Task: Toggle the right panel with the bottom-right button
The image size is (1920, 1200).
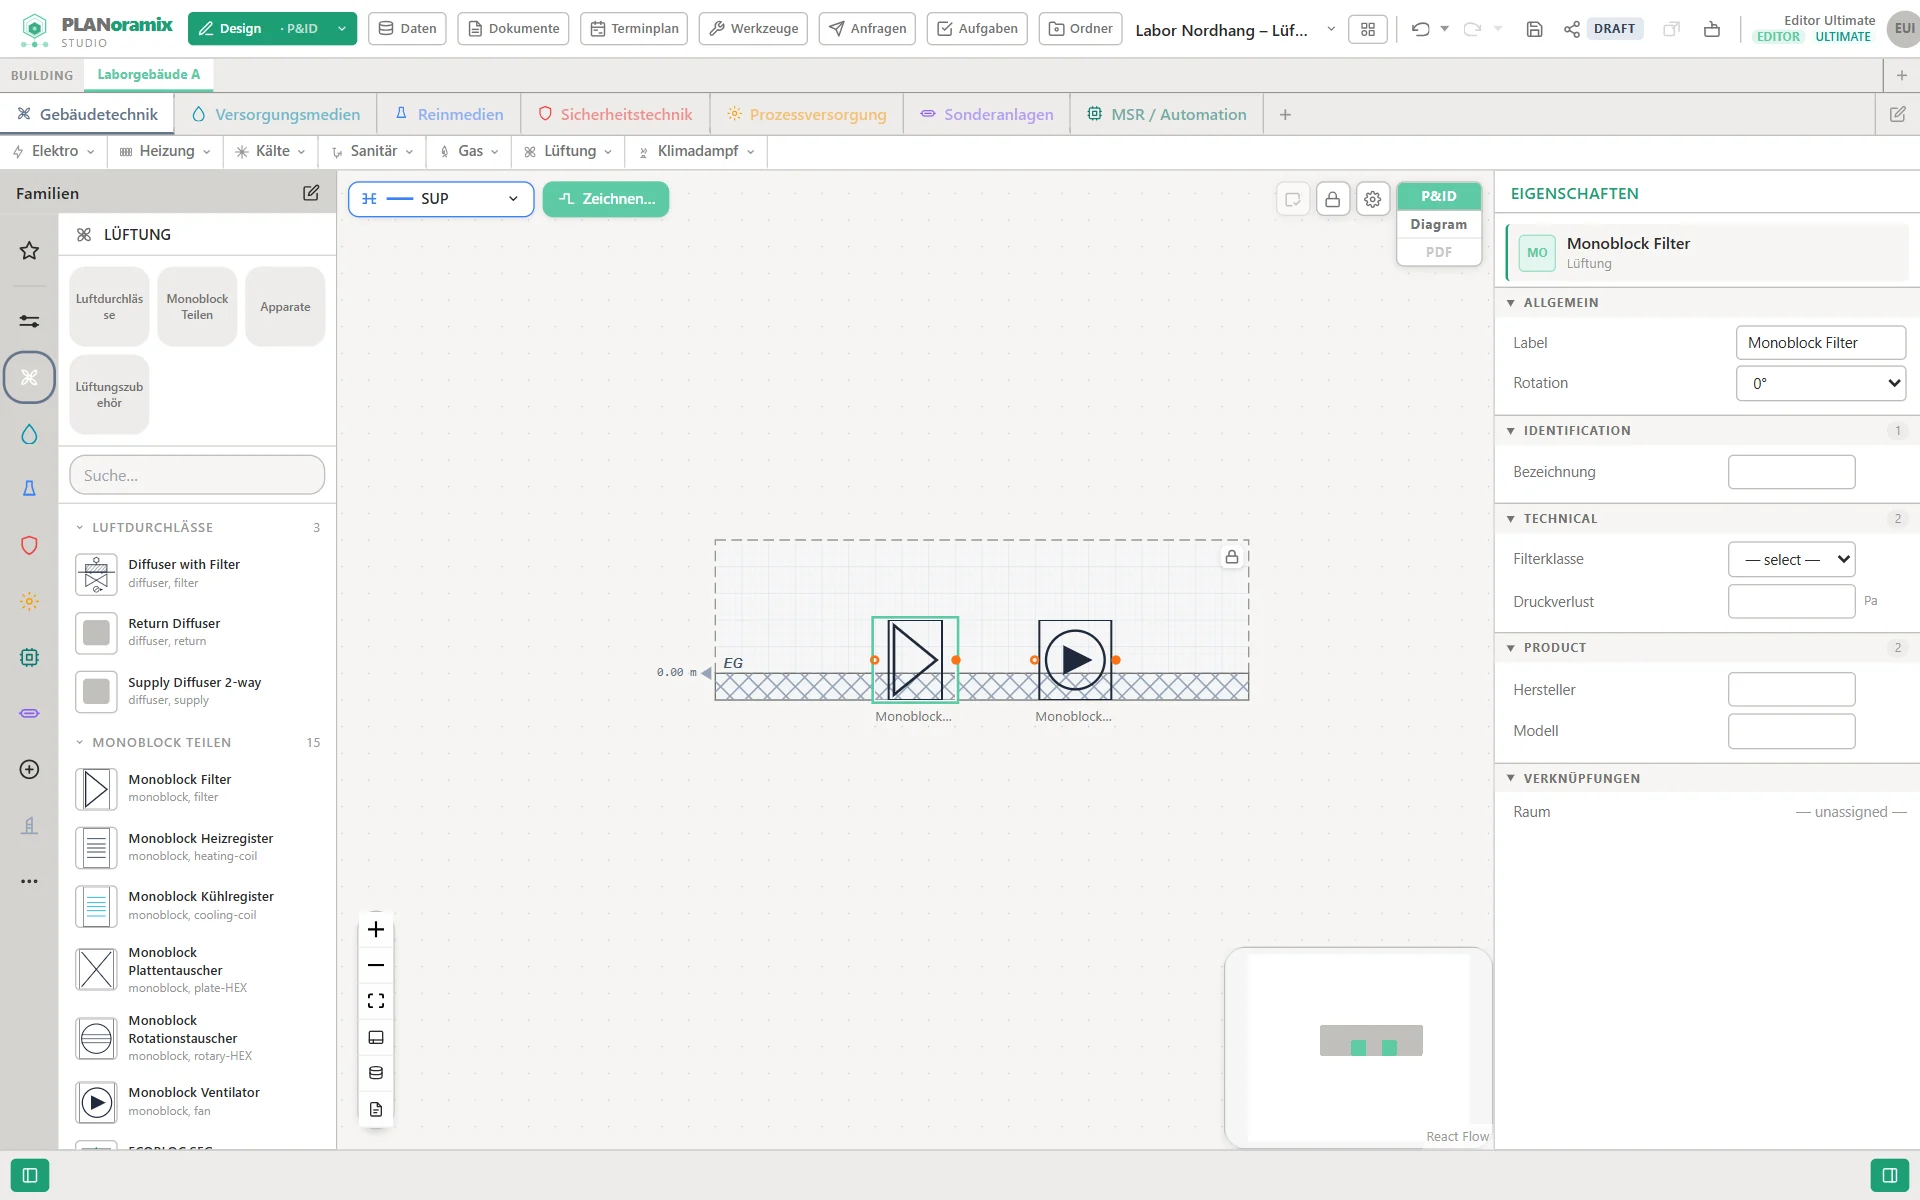Action: 1889,1175
